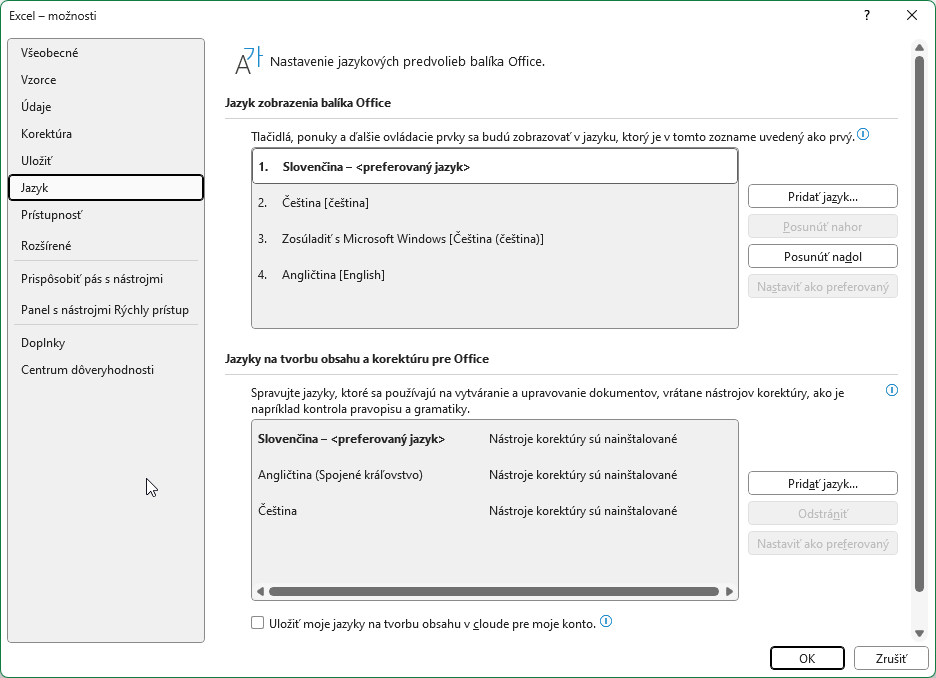Click right arrow of authoring list scrollbar
Screen dimensions: 936x678
click(x=729, y=591)
